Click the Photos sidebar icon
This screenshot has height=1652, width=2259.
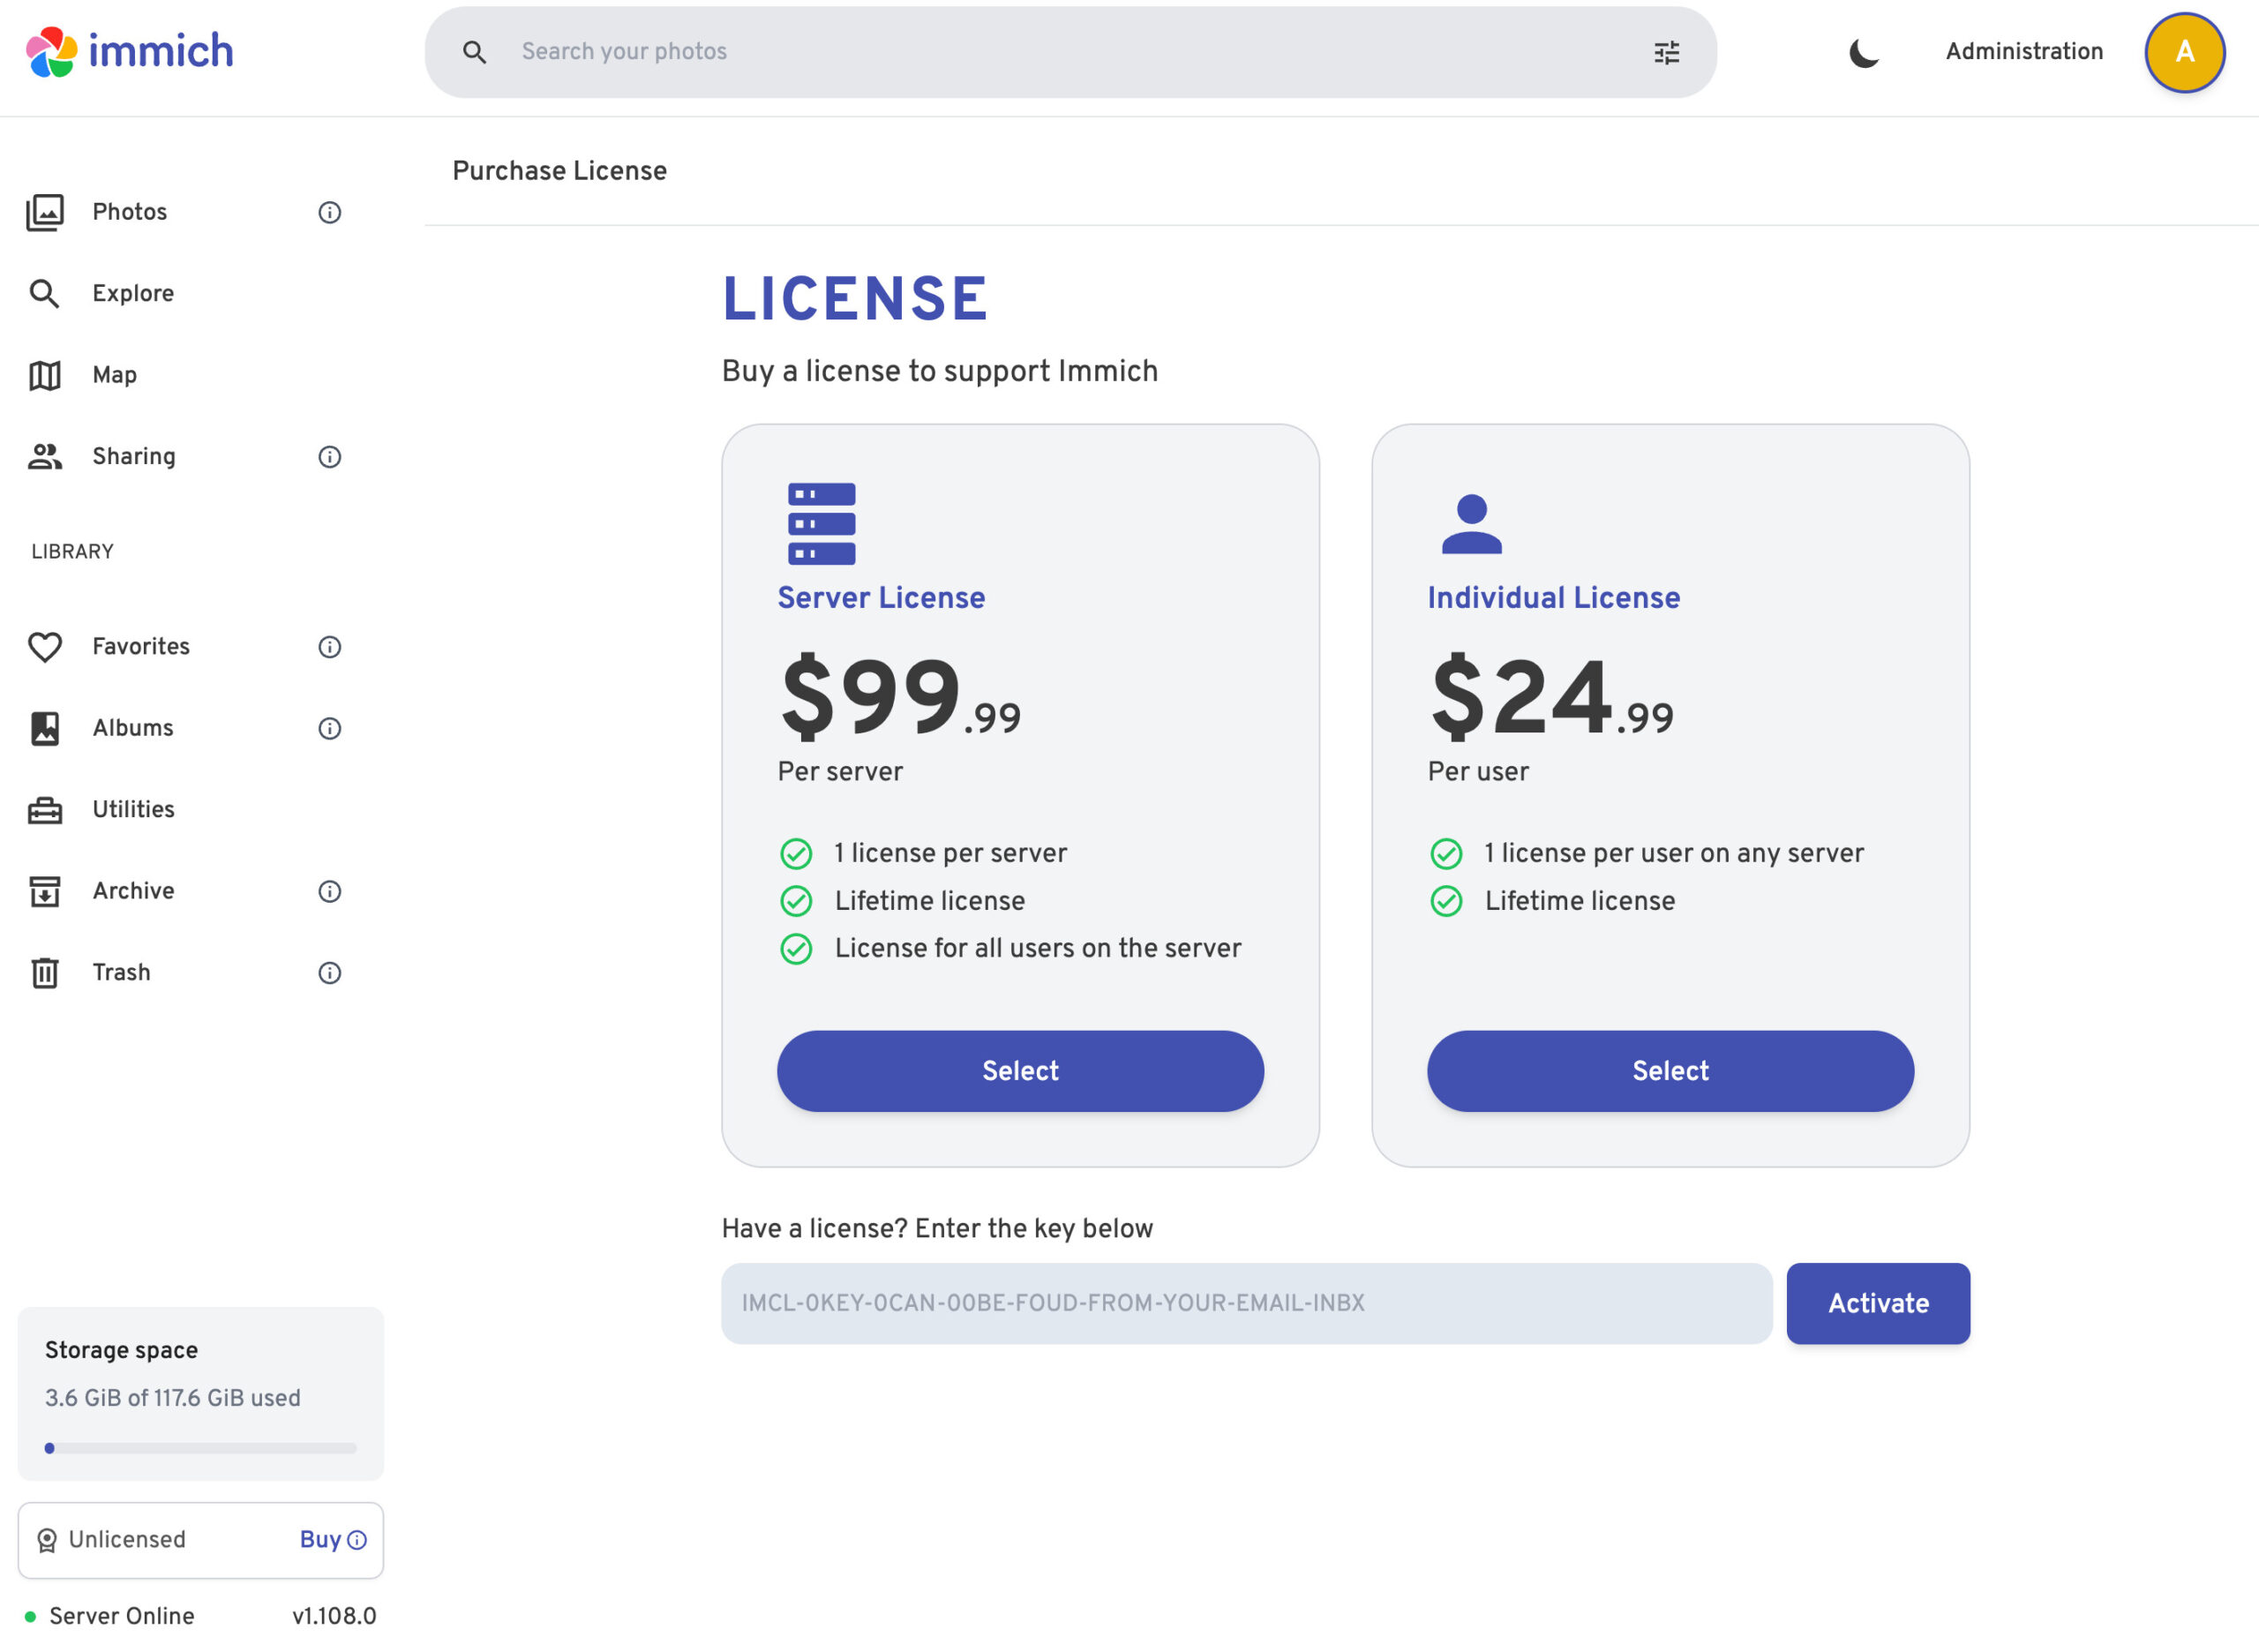coord(45,212)
